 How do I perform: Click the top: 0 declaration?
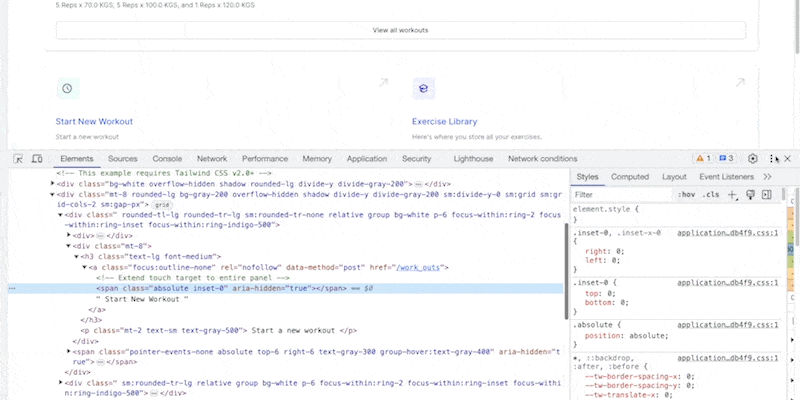pyautogui.click(x=601, y=293)
